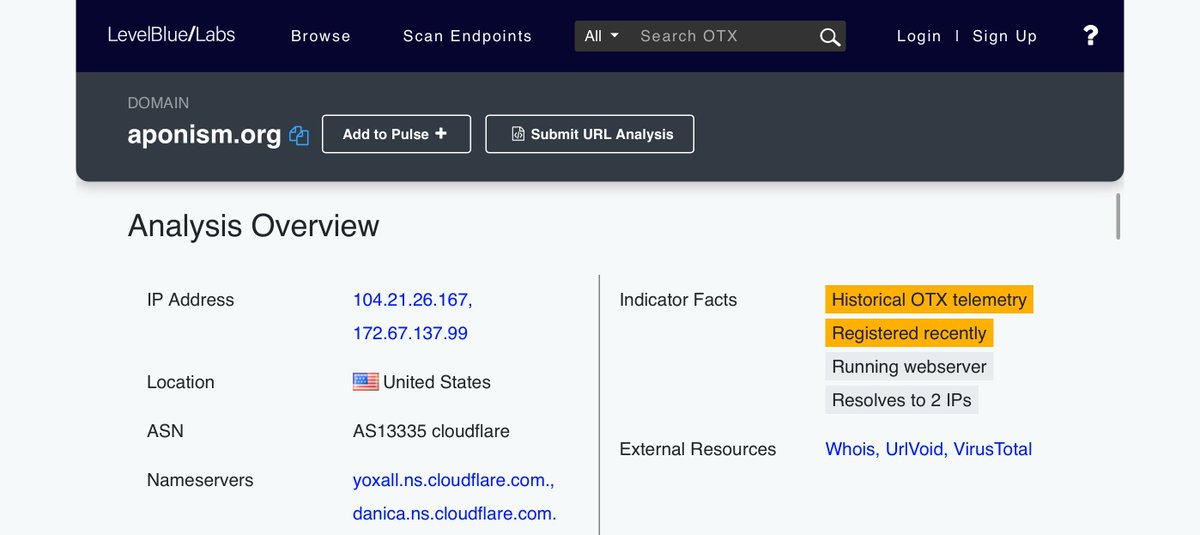Click the Login link

click(919, 36)
